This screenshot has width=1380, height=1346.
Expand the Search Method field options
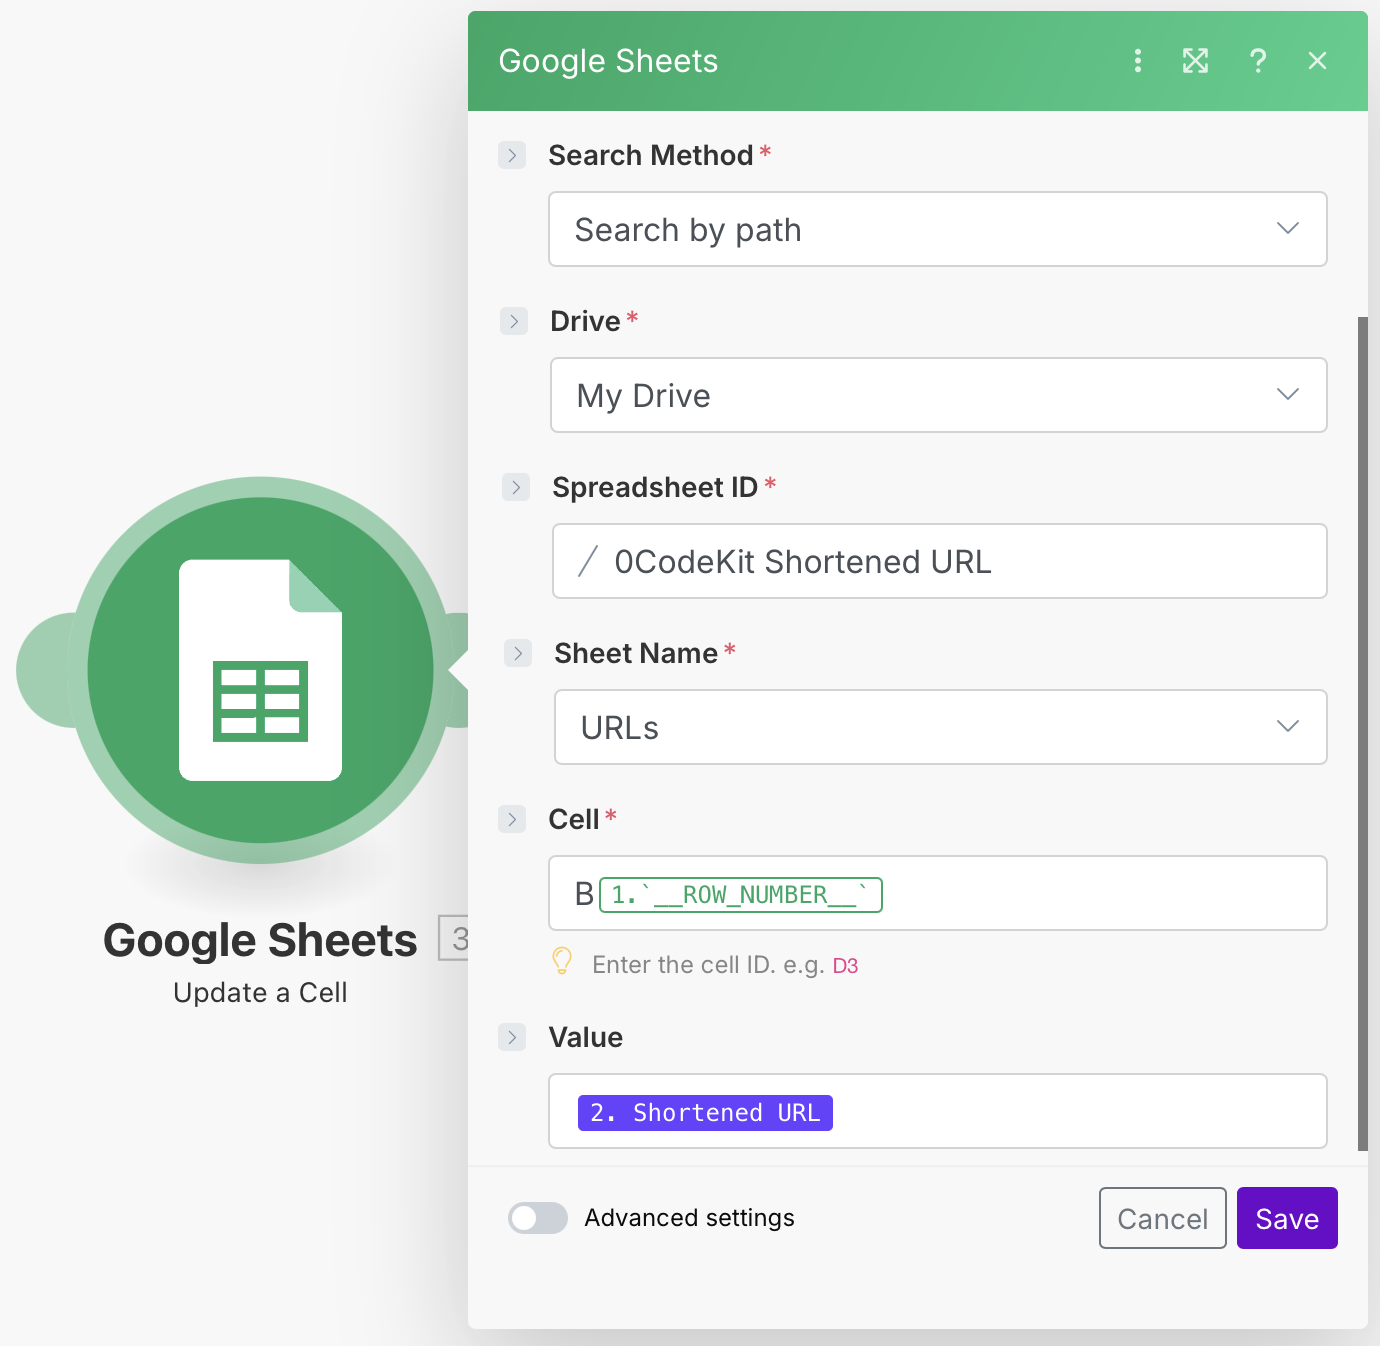512,155
